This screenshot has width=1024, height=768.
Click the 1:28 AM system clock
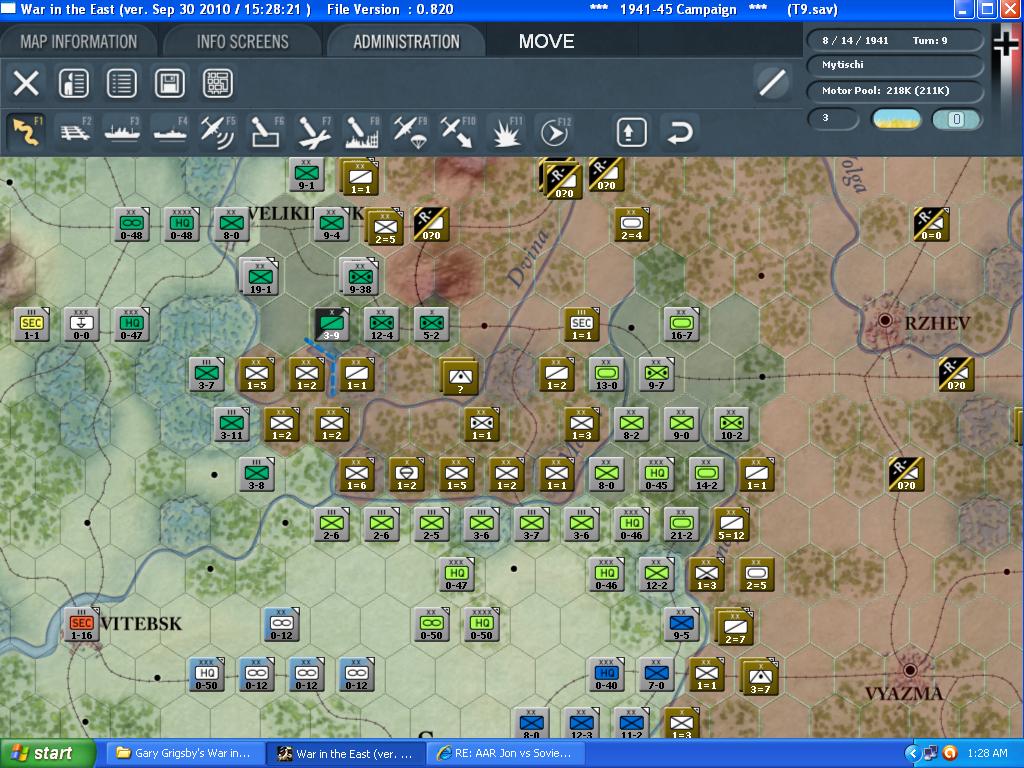coord(987,754)
